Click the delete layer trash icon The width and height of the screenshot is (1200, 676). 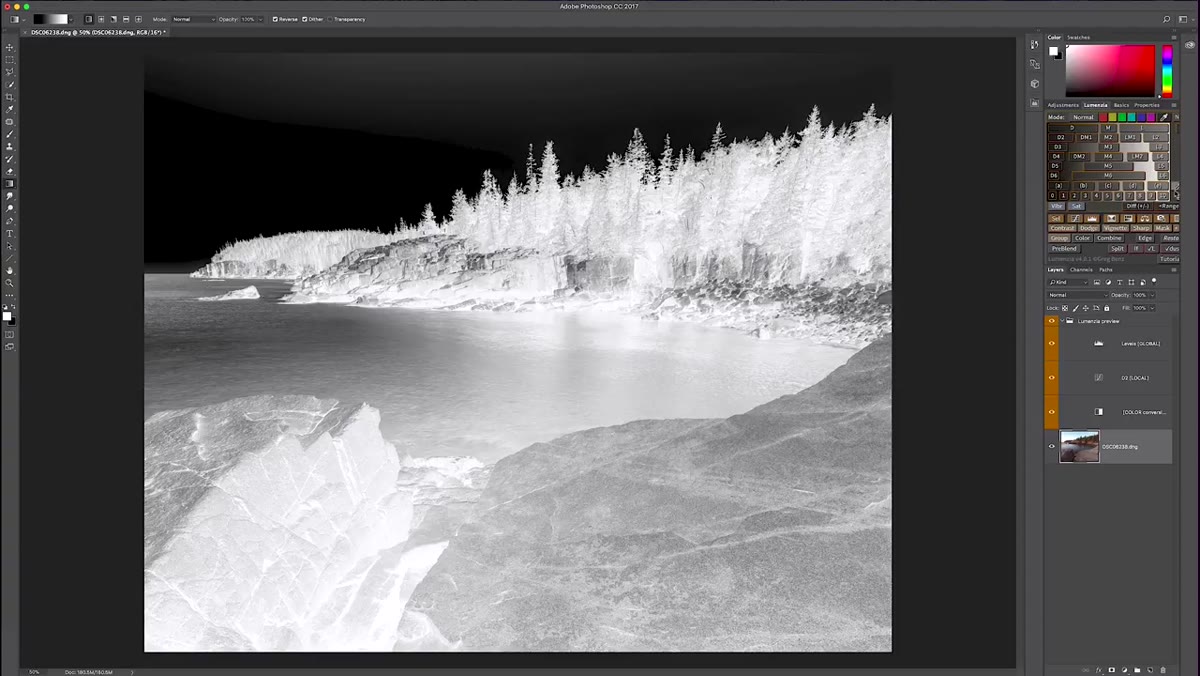[x=1163, y=670]
